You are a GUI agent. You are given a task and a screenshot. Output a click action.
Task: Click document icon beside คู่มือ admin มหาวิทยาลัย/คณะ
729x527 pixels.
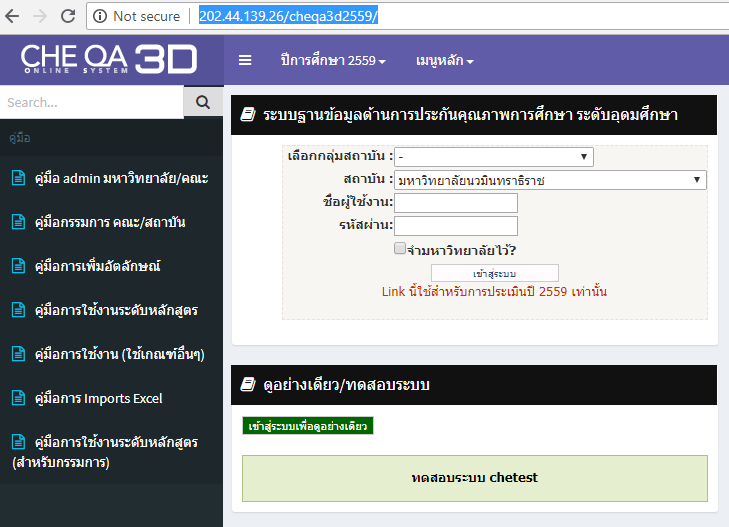(x=17, y=178)
